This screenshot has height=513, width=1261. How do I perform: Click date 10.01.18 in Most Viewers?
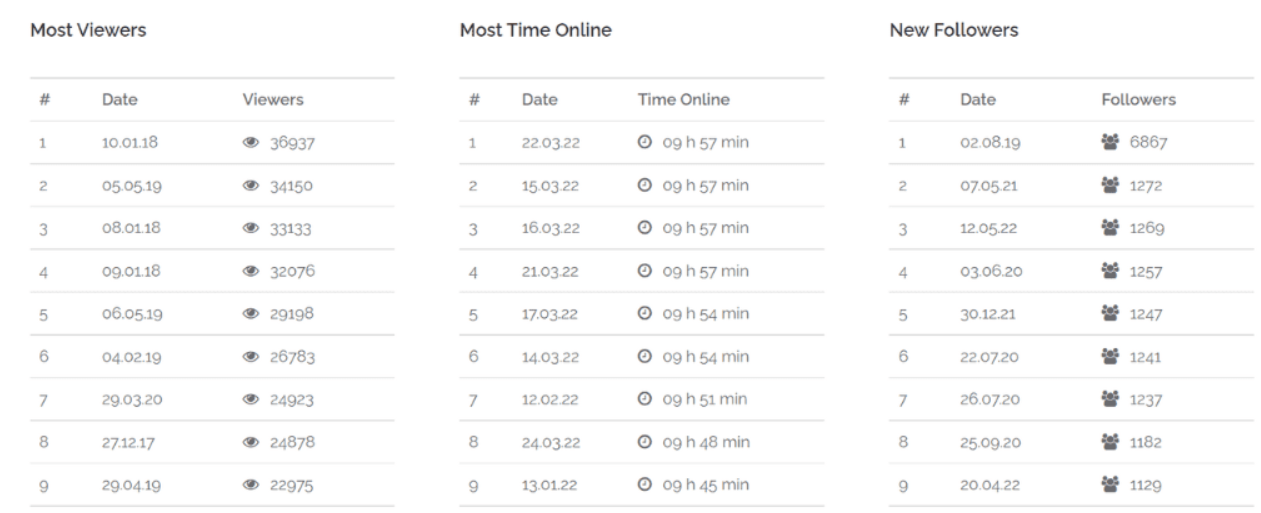click(x=130, y=143)
